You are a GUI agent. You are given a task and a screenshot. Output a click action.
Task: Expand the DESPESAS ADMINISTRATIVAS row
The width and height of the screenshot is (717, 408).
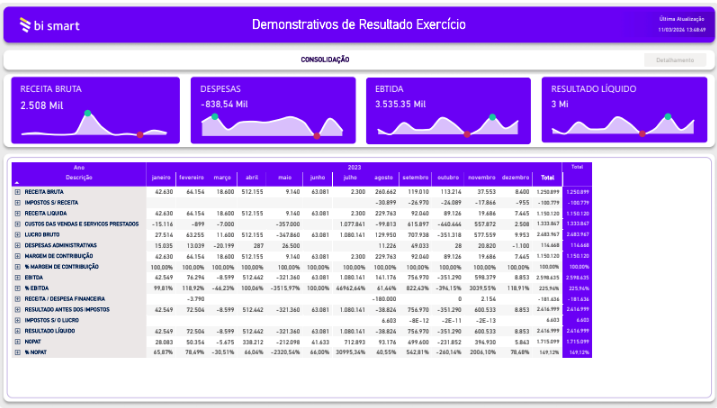[x=17, y=244]
